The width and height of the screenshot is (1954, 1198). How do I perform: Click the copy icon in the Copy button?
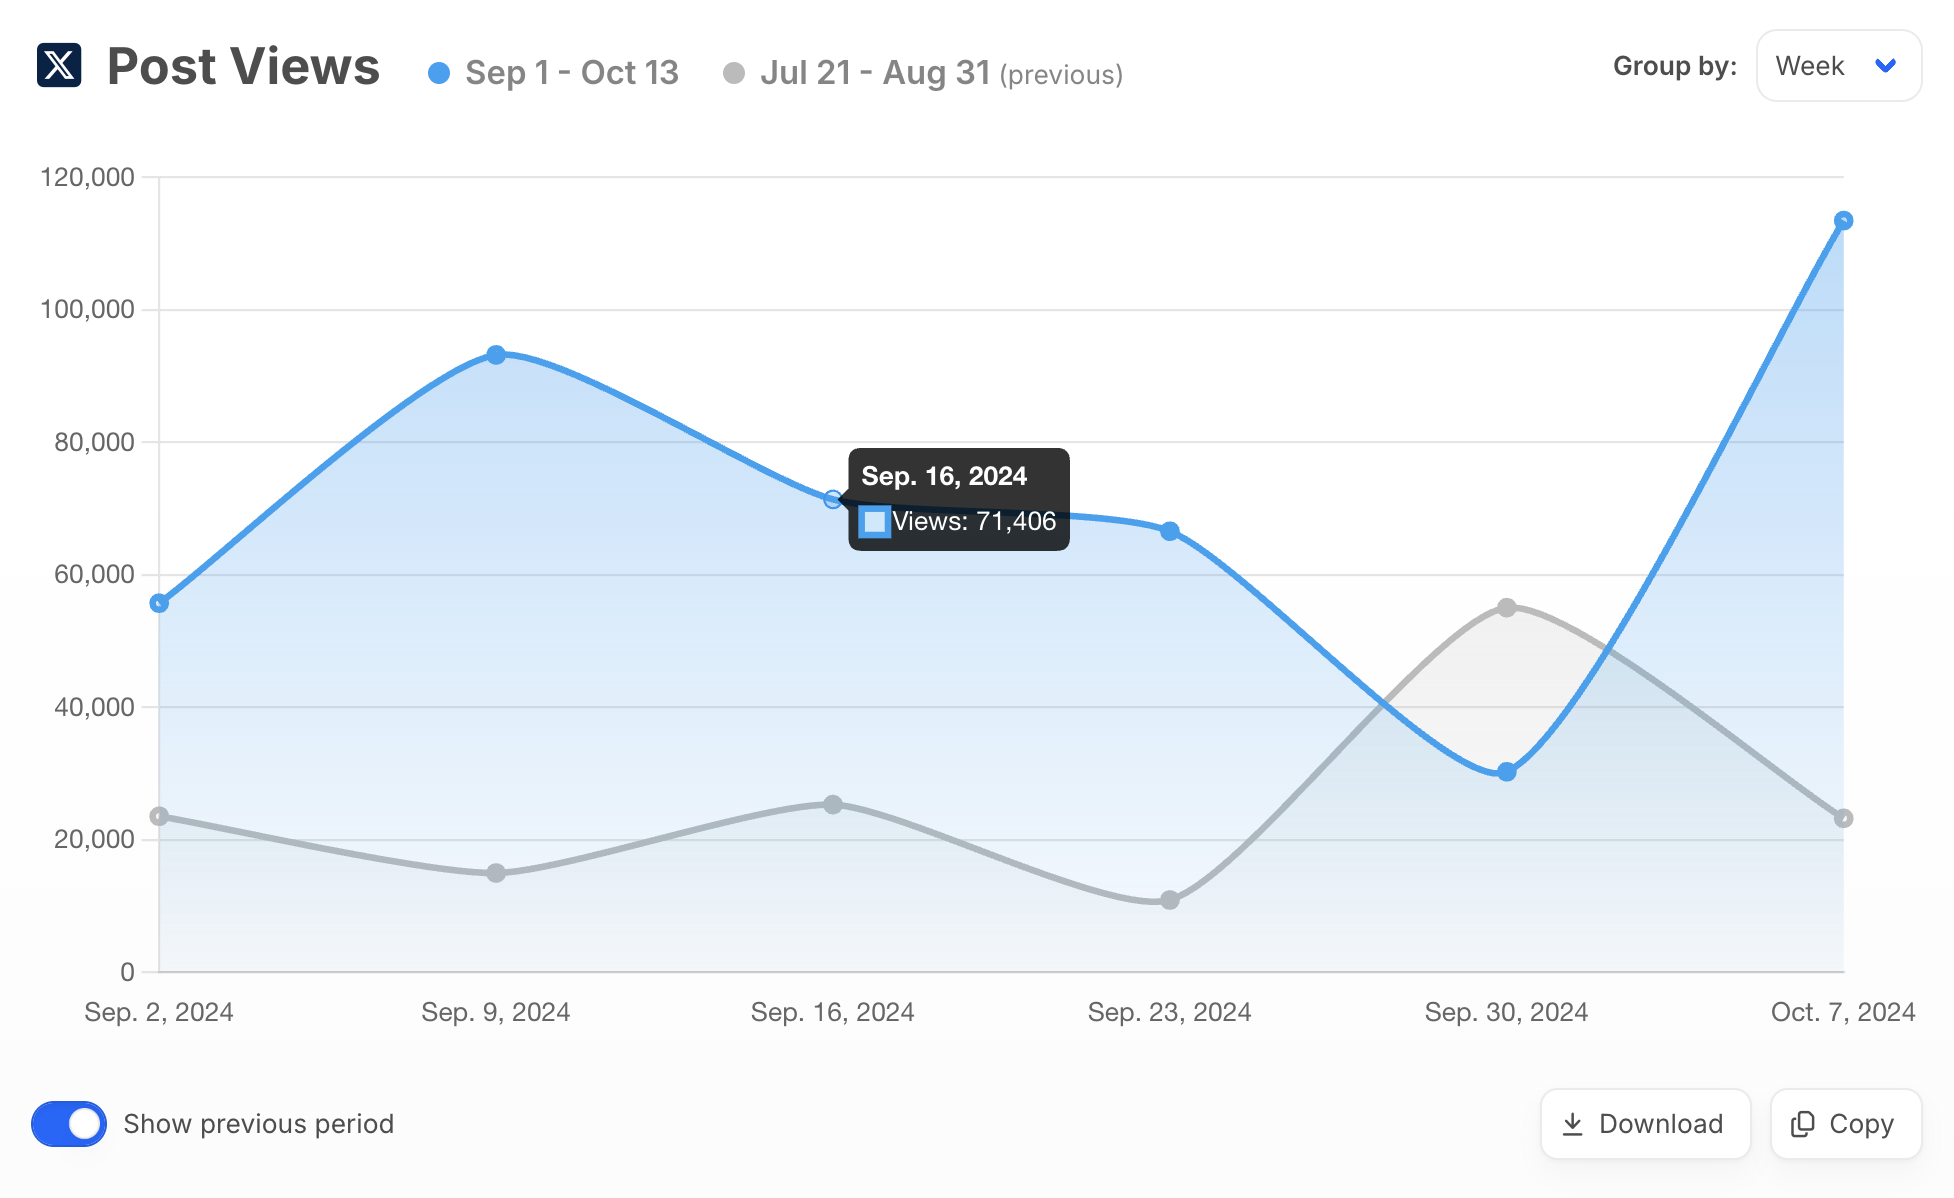point(1803,1124)
